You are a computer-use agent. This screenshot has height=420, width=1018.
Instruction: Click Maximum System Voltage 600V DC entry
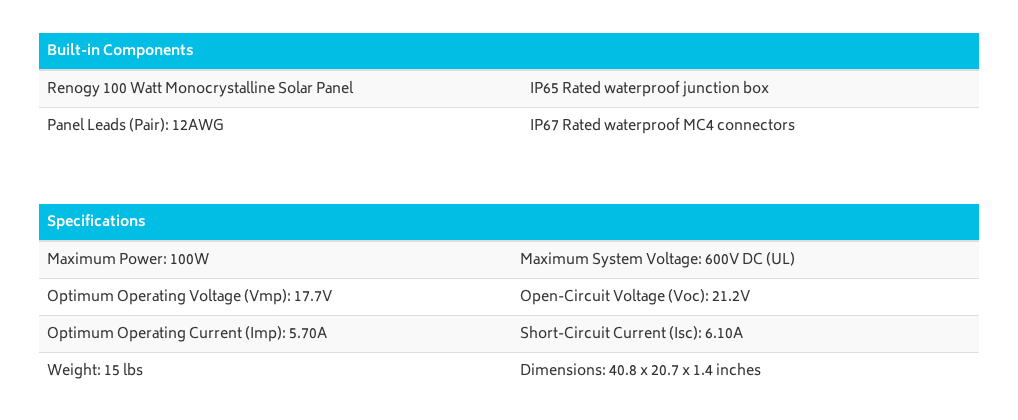[x=657, y=260]
